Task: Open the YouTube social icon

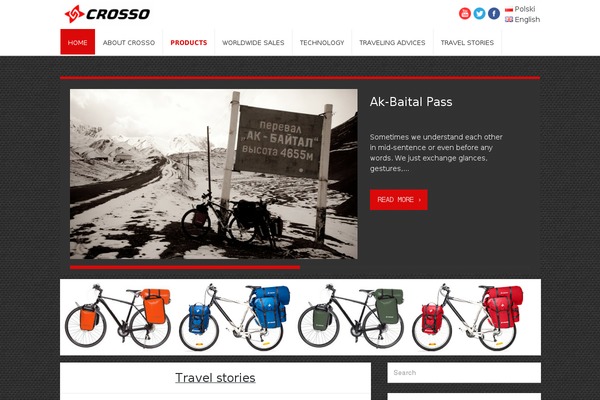Action: coord(465,13)
